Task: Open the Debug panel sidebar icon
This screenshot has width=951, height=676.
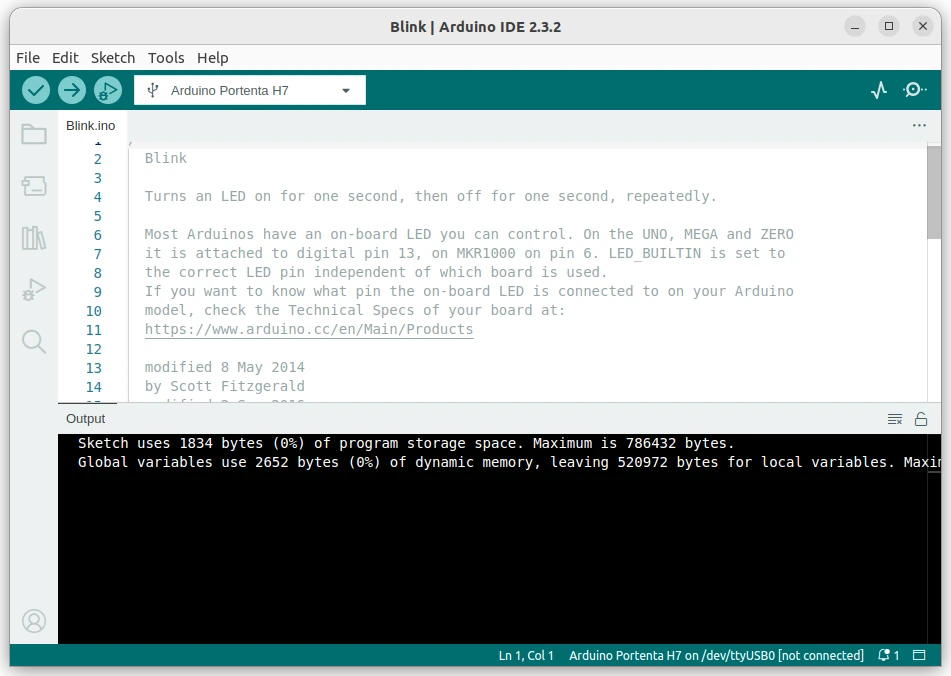Action: click(34, 290)
